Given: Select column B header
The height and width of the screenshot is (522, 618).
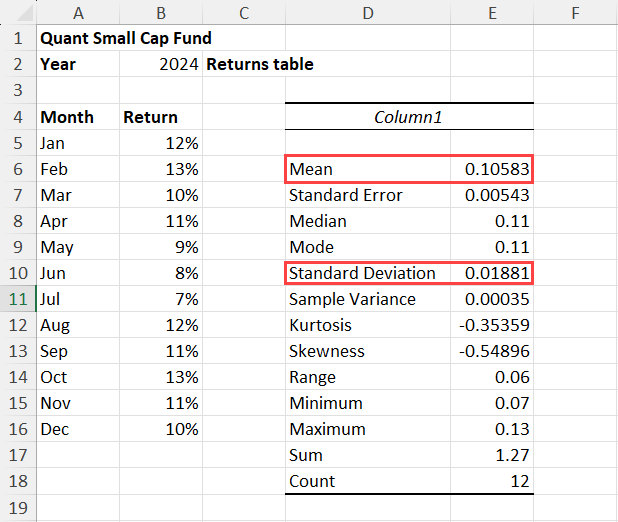Looking at the screenshot, I should pos(161,13).
